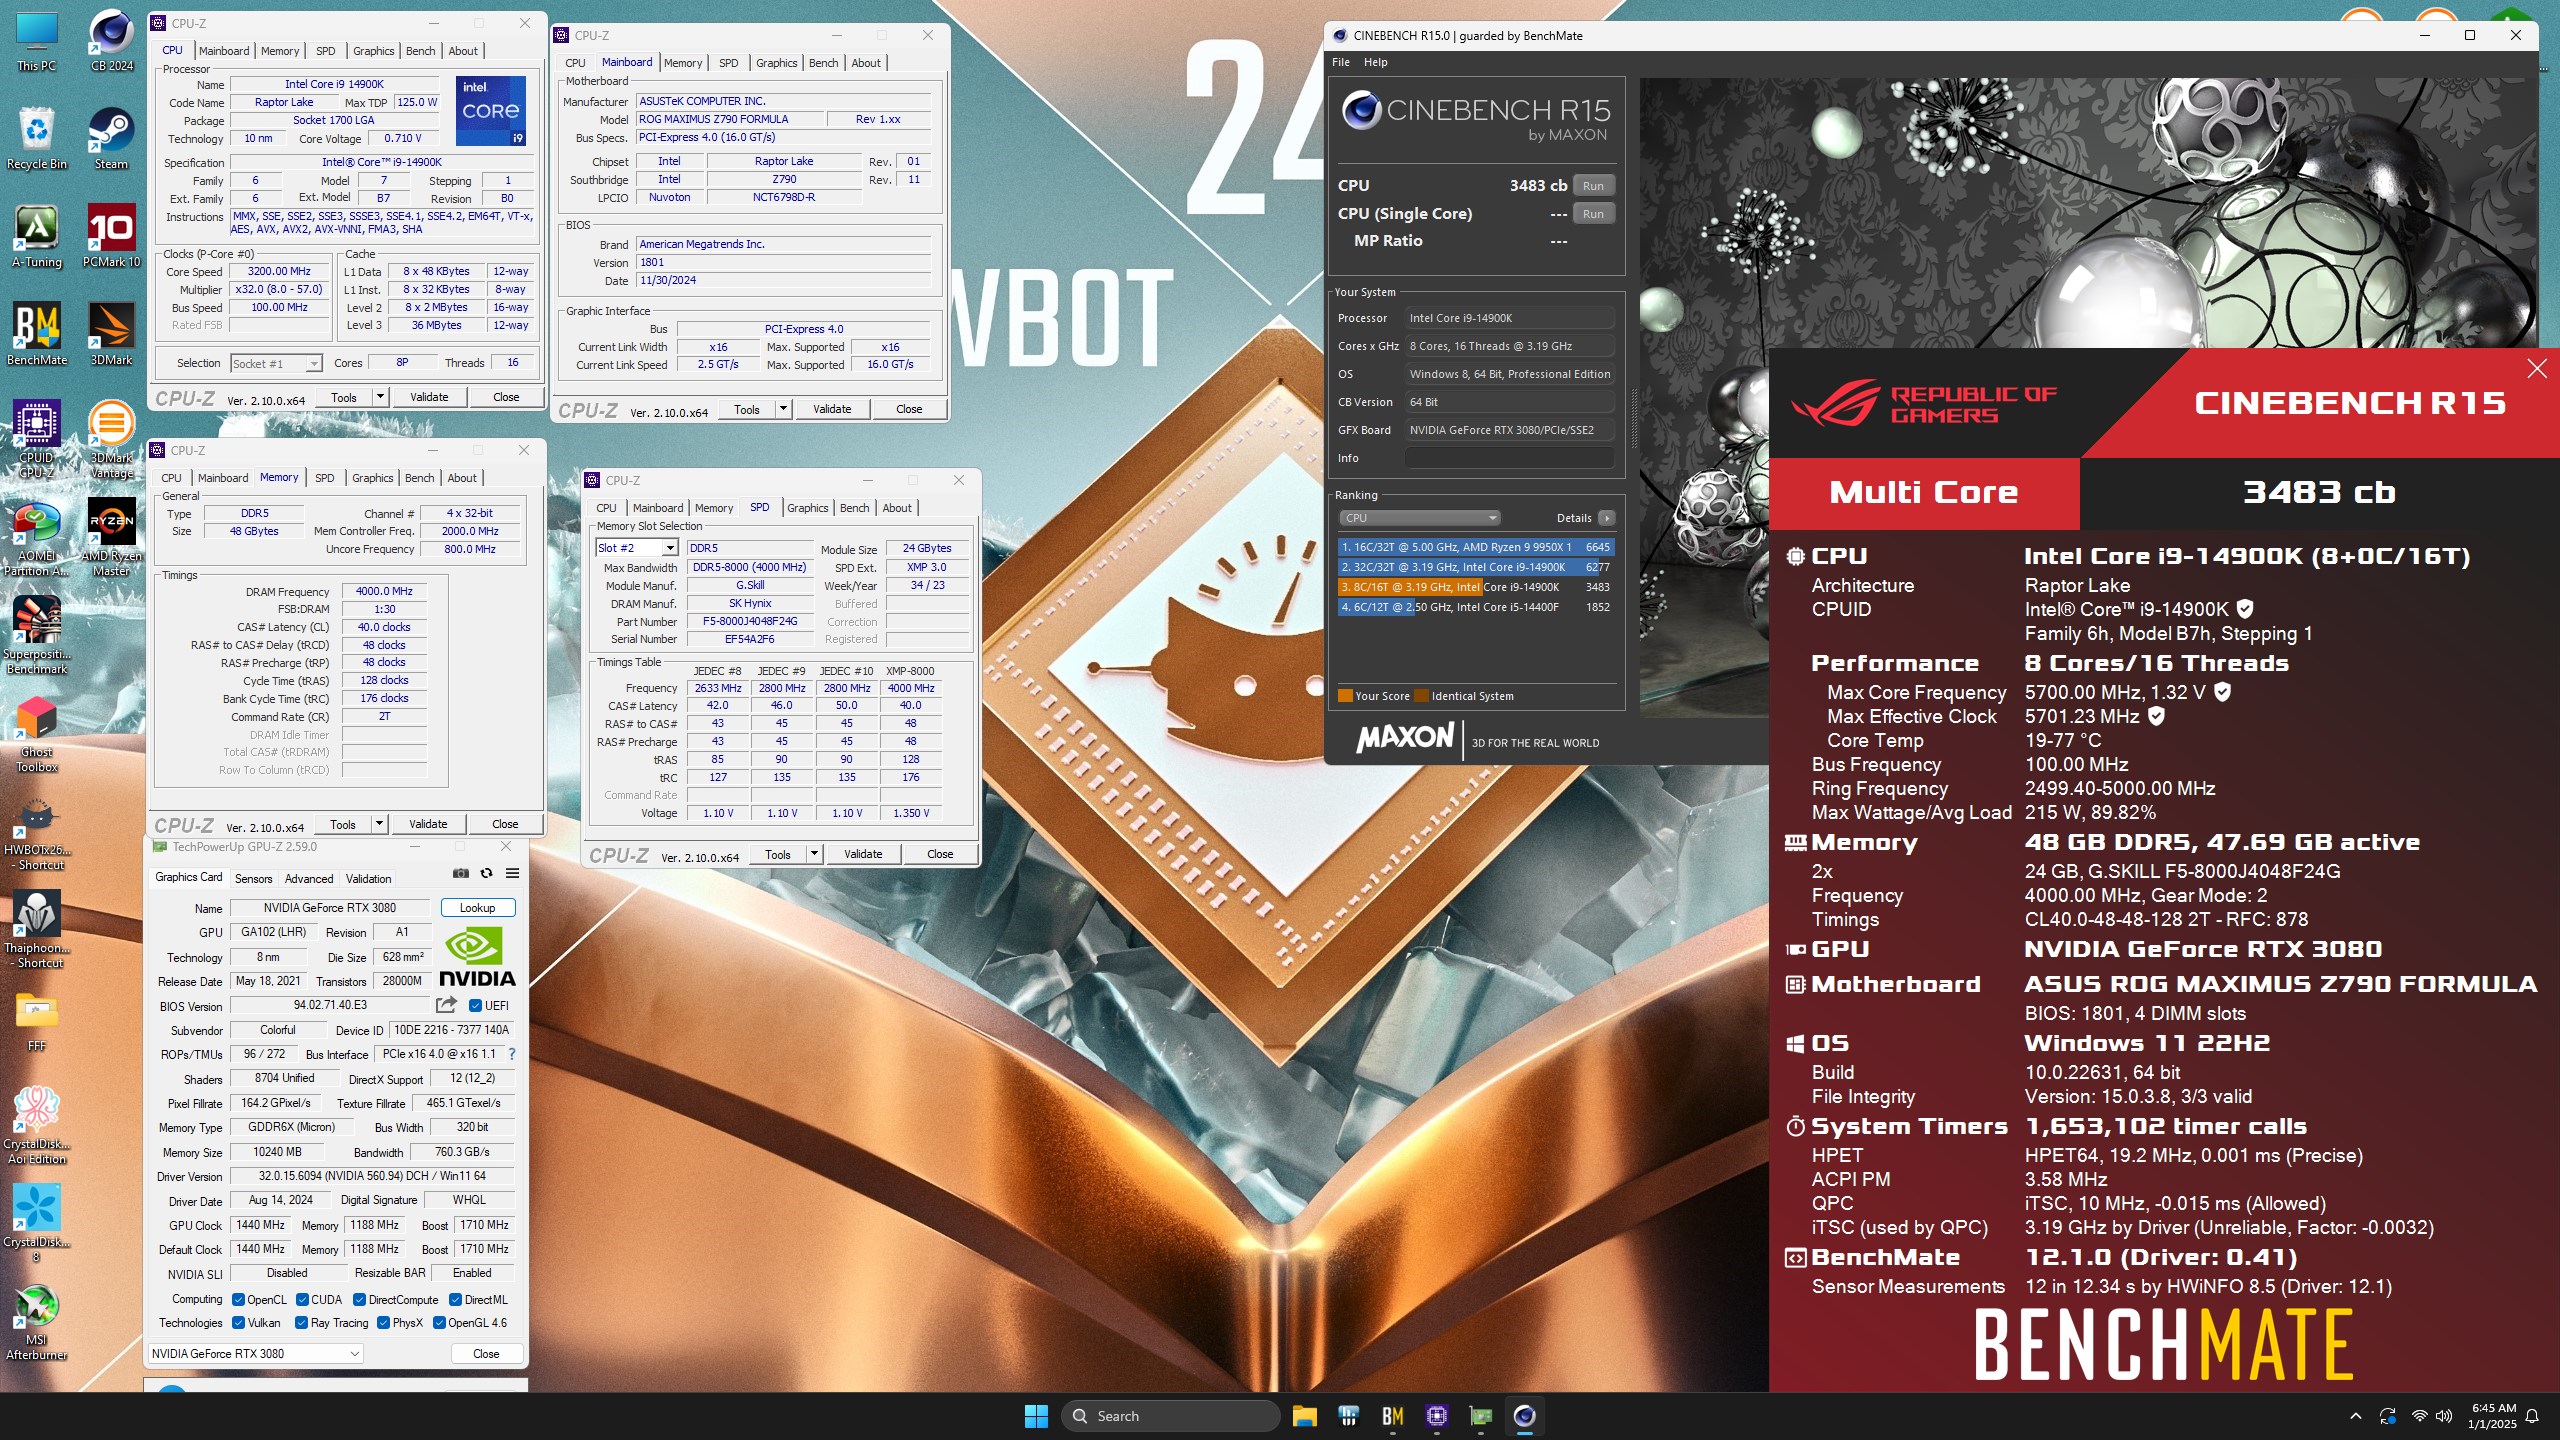Close the ROG BenchMate result overlay
This screenshot has width=2560, height=1440.
tap(2537, 369)
